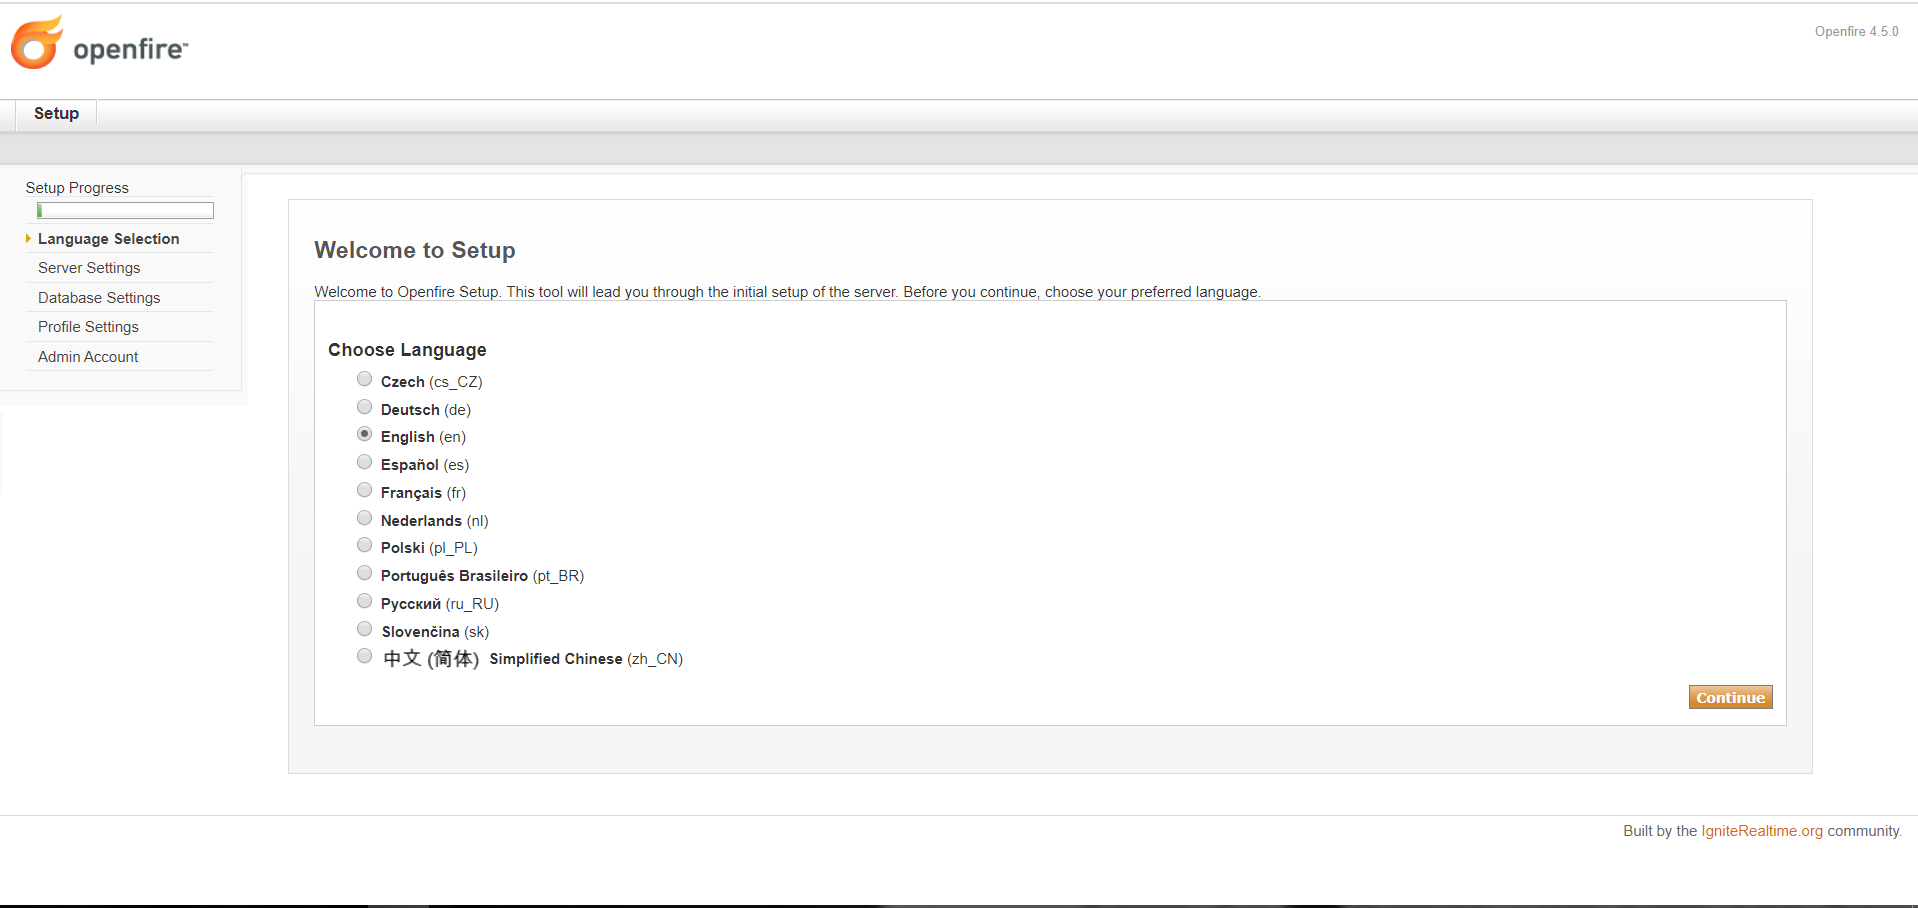Pick Simplified Chinese radio button
The height and width of the screenshot is (908, 1918).
(365, 656)
